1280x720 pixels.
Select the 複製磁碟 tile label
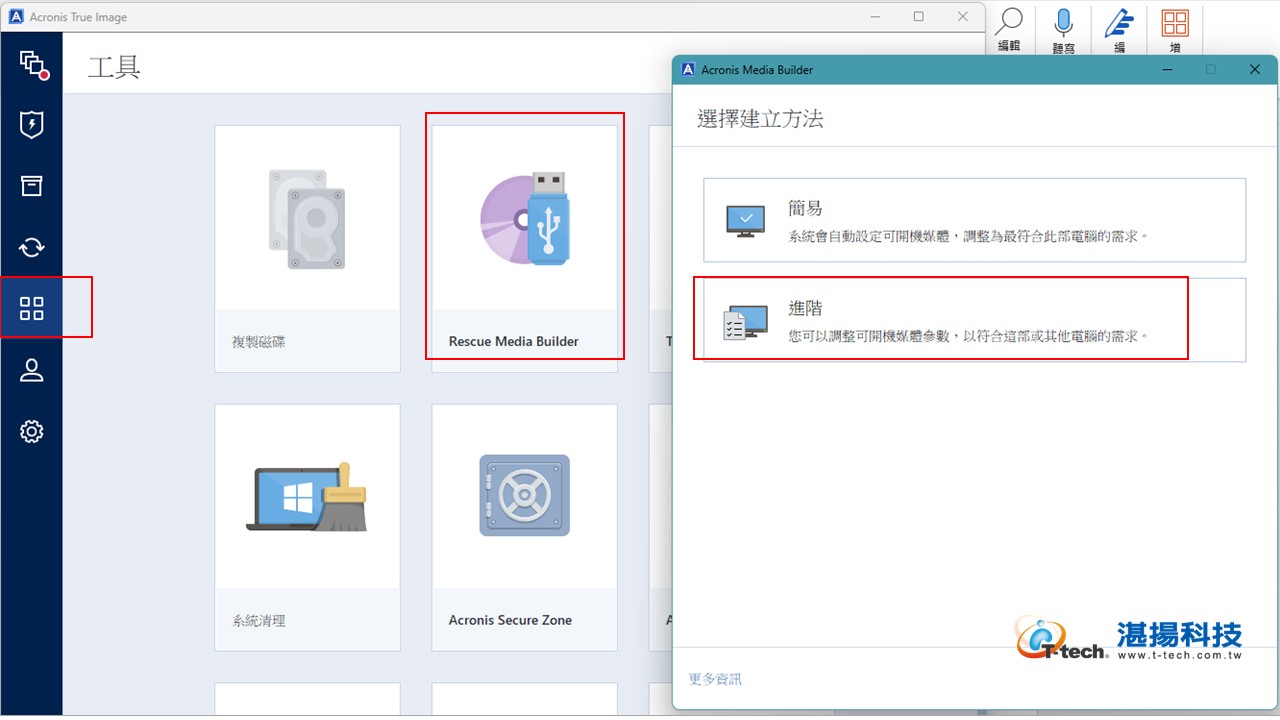pos(258,341)
